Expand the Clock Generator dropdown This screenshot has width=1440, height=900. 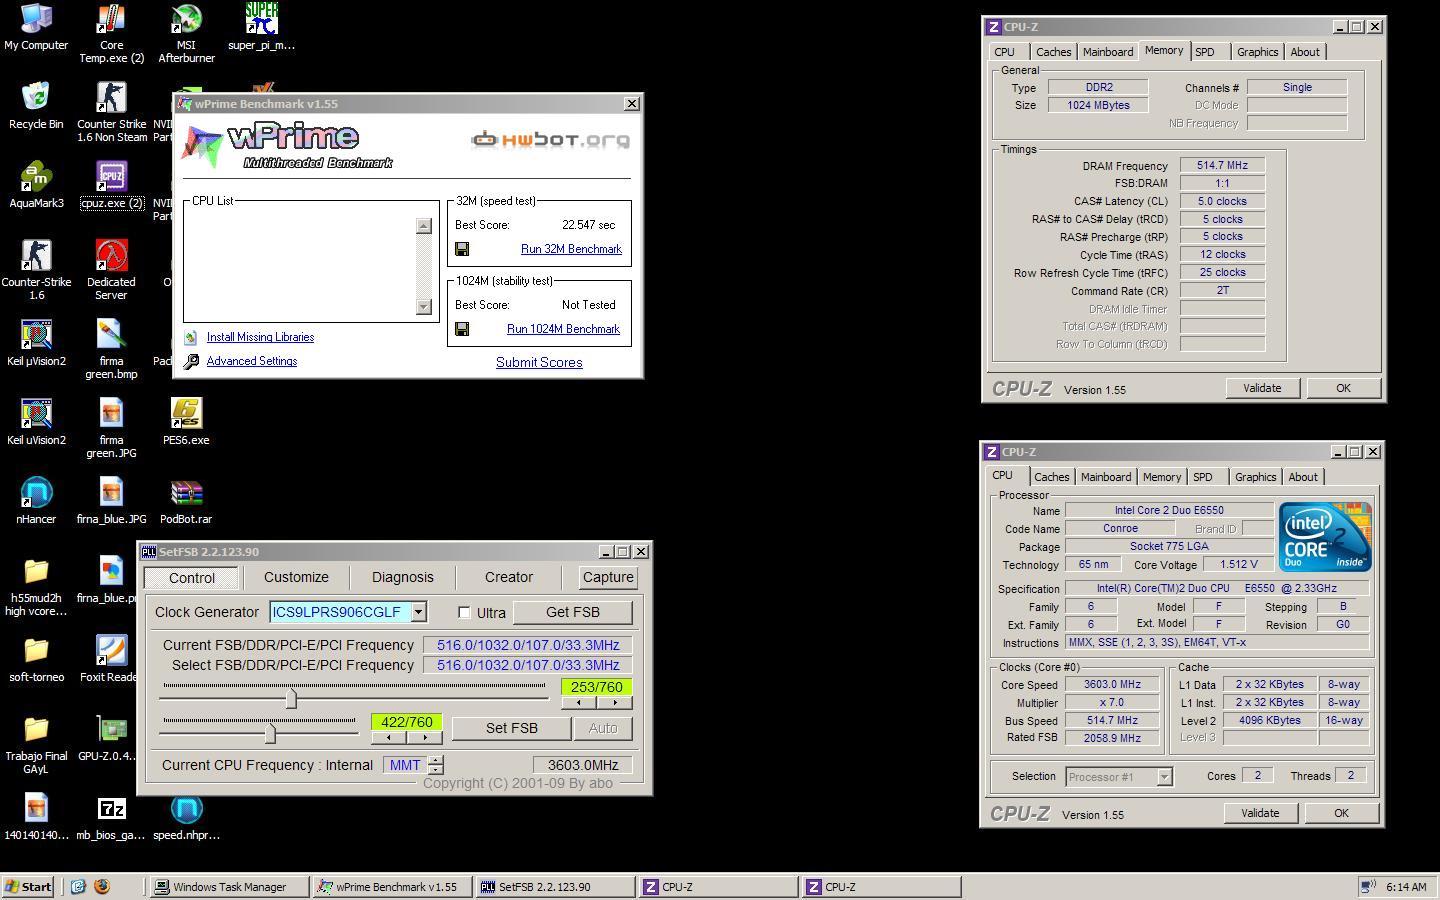(x=419, y=612)
